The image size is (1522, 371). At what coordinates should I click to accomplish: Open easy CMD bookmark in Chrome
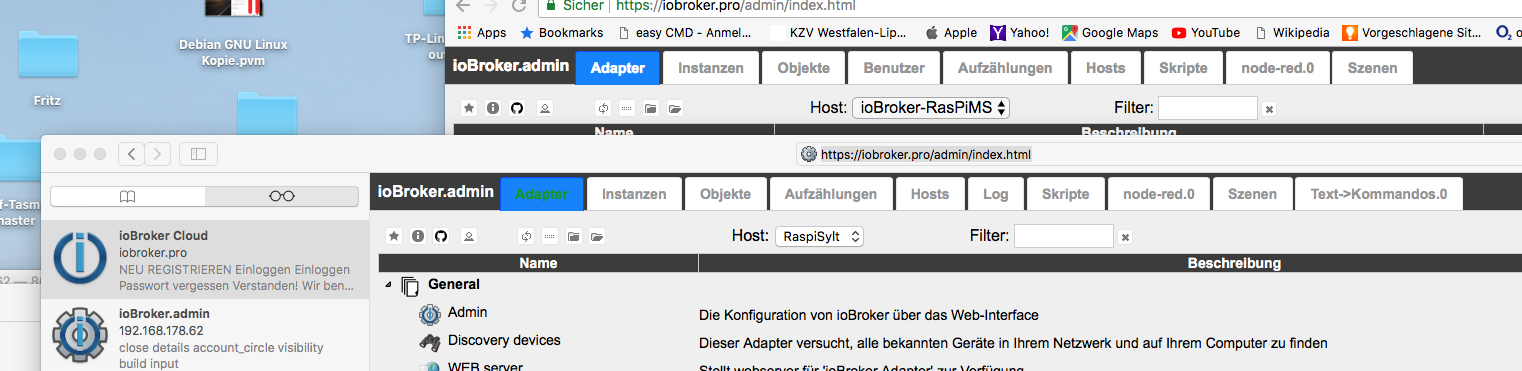(x=686, y=32)
